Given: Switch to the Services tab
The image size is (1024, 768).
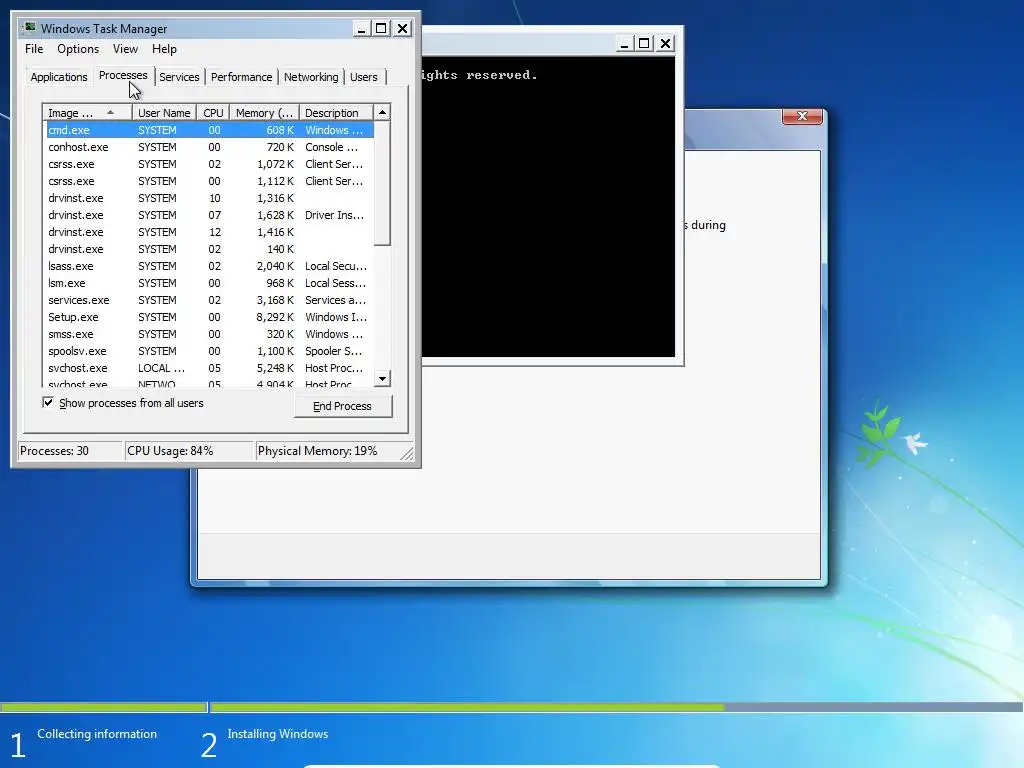Looking at the screenshot, I should click(179, 77).
